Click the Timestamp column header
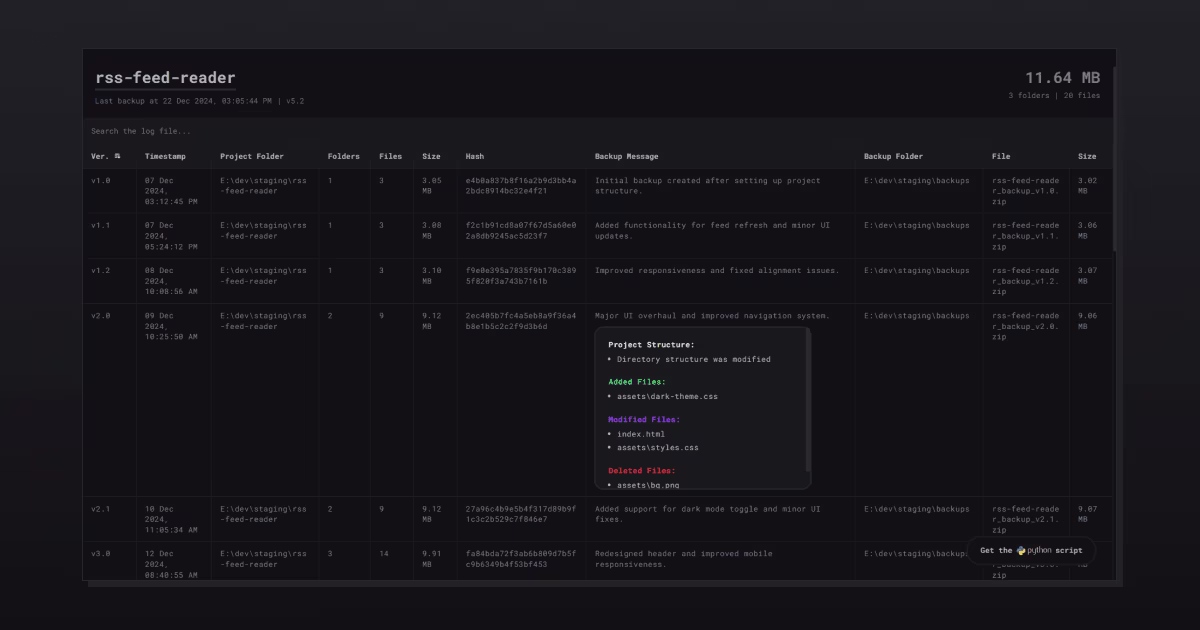 (x=165, y=156)
